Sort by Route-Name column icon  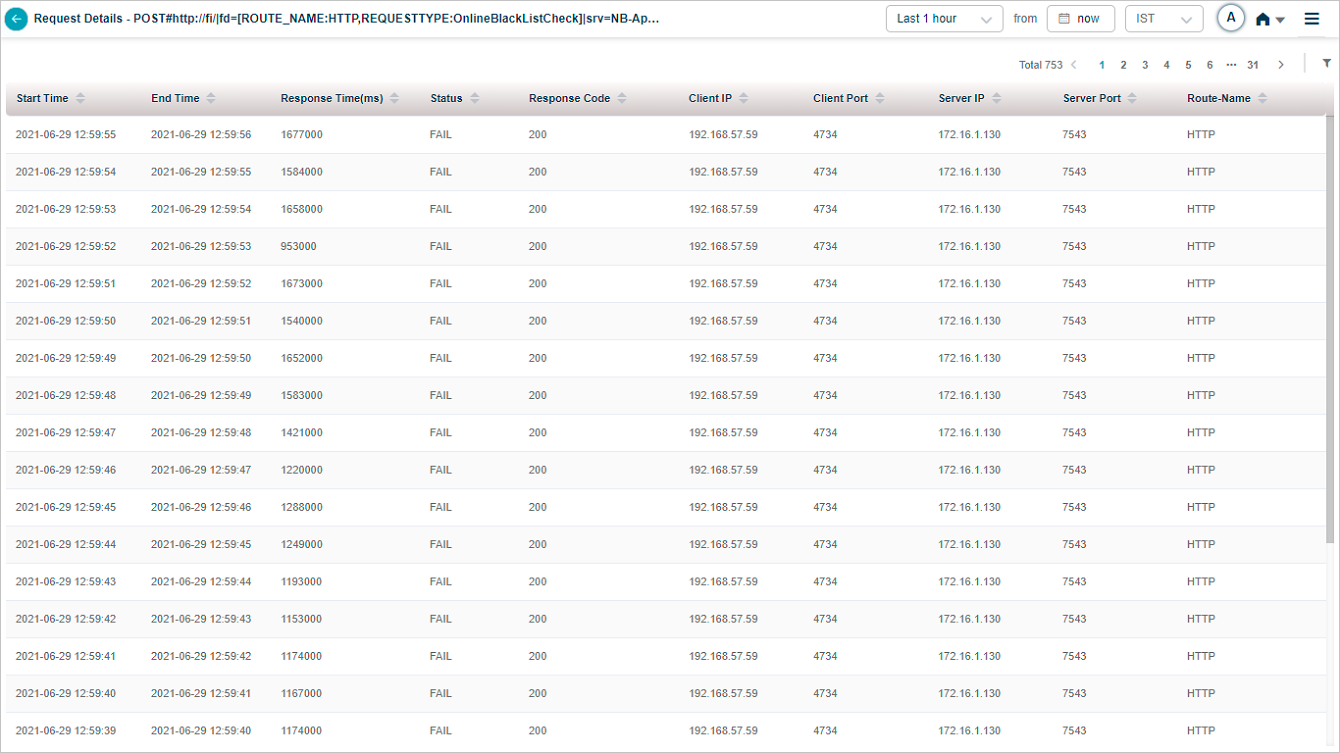coord(1263,98)
